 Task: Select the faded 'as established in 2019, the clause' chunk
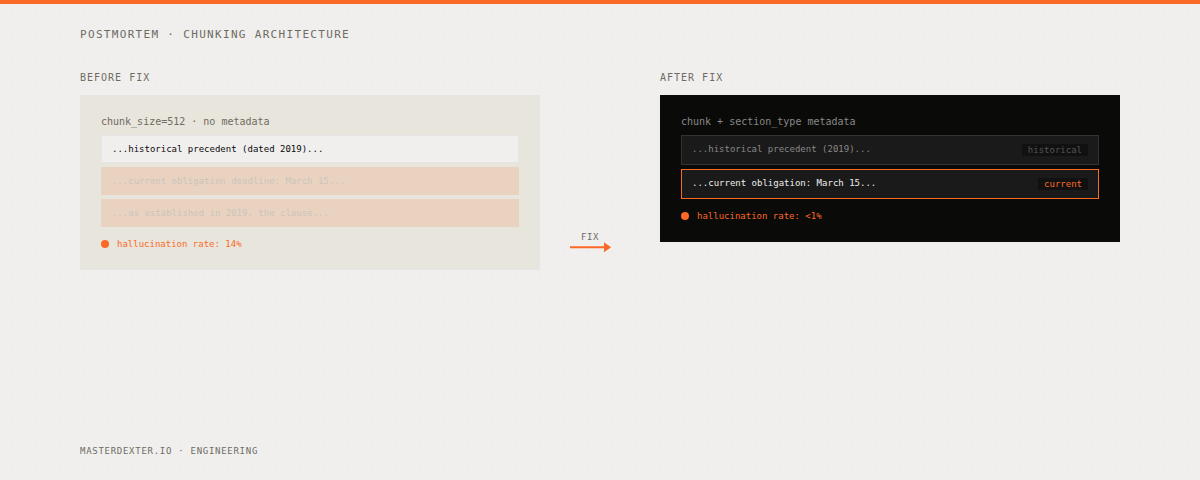[x=310, y=213]
